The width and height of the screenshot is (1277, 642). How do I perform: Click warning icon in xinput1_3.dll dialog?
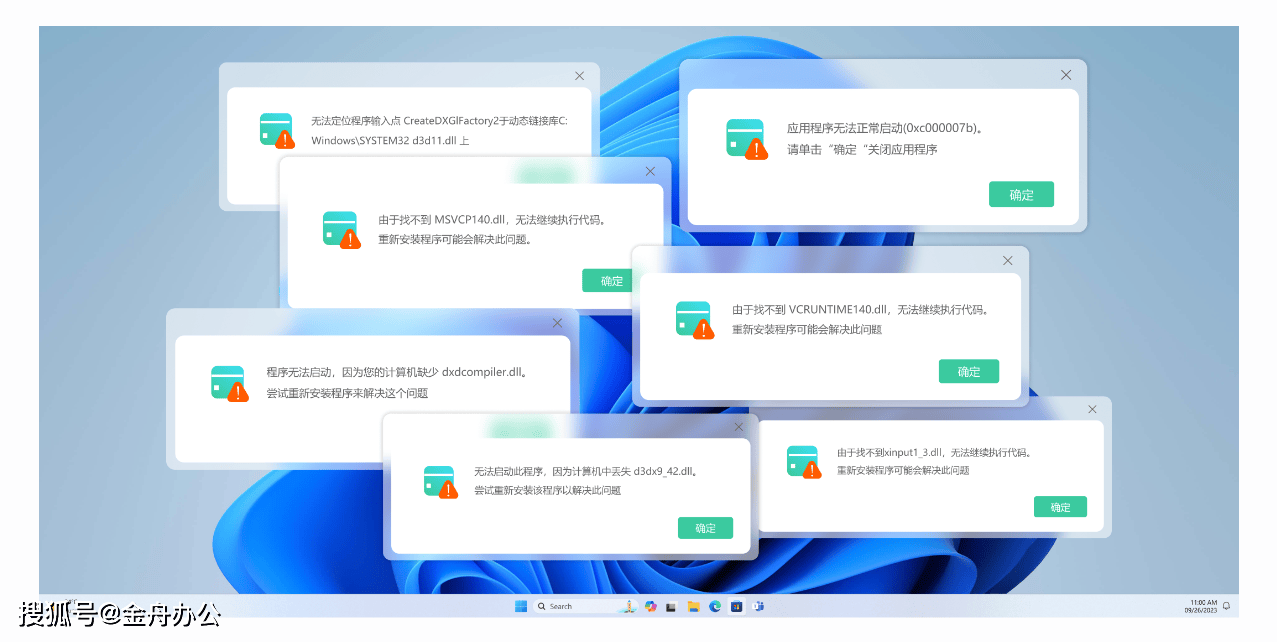[x=804, y=461]
